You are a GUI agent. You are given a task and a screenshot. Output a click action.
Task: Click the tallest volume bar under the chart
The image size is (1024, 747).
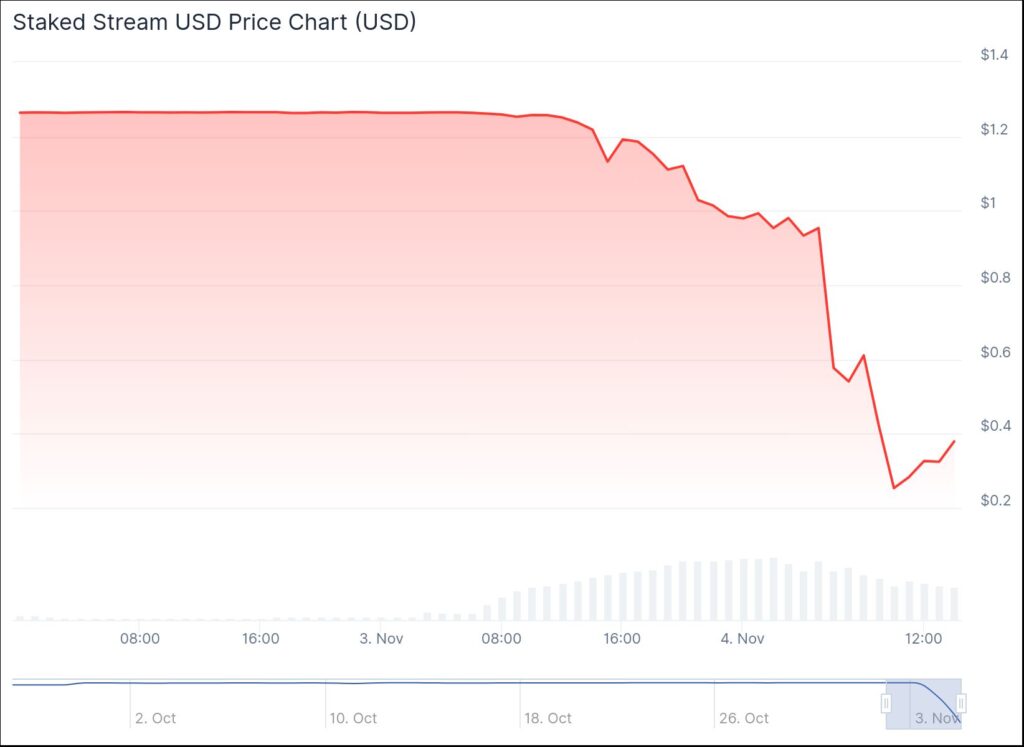[773, 589]
